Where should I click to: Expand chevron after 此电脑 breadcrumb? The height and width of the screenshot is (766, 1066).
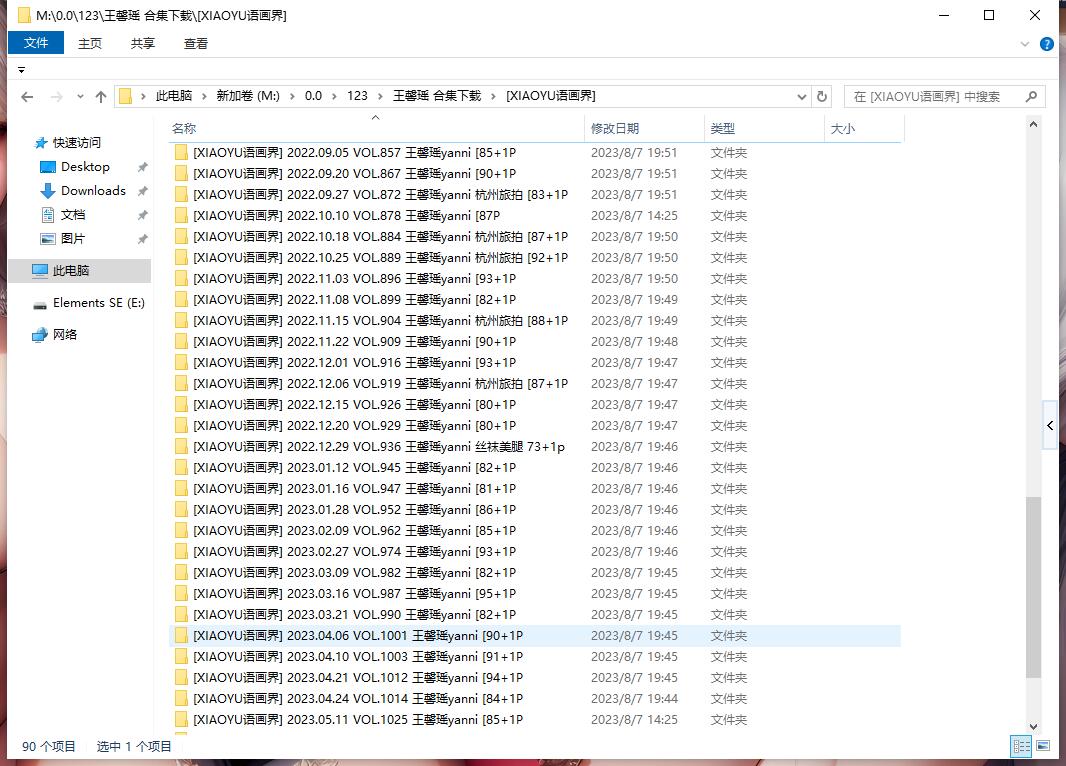pyautogui.click(x=204, y=97)
